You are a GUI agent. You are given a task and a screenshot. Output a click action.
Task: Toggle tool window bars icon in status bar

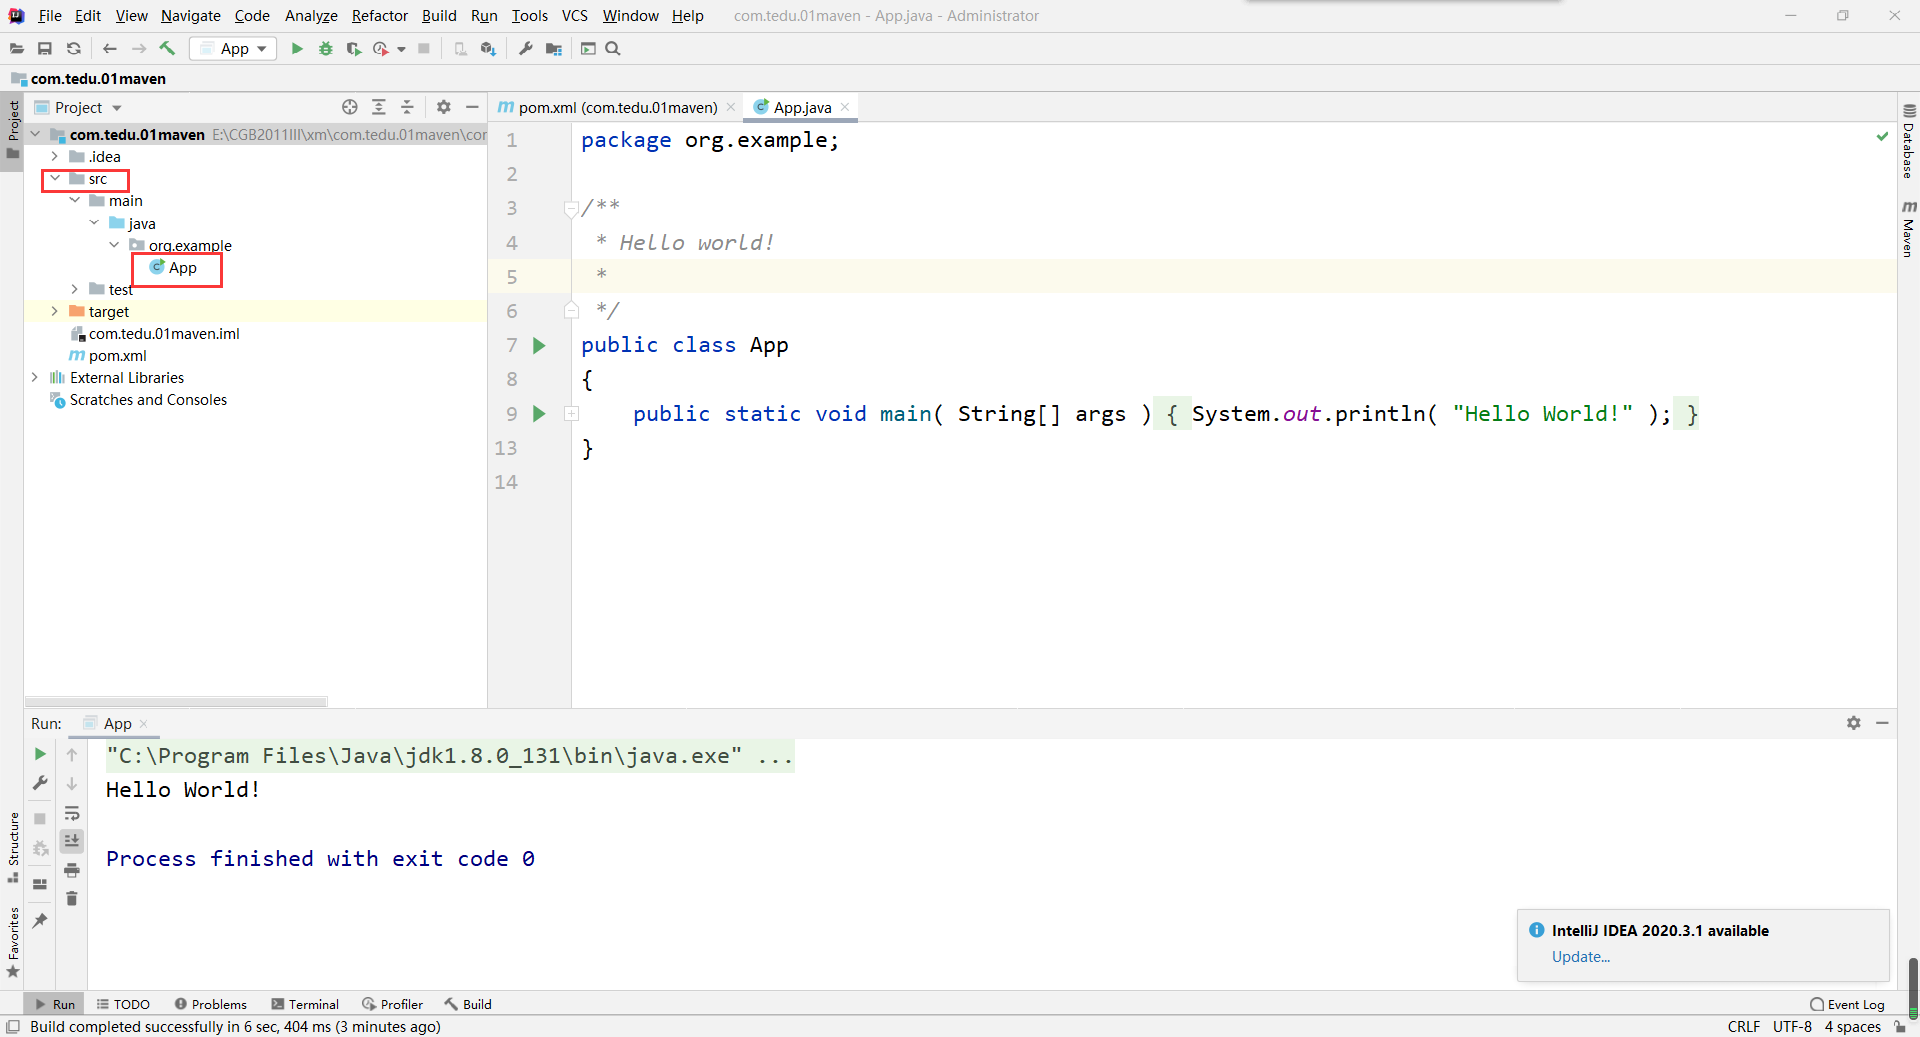tap(13, 1027)
